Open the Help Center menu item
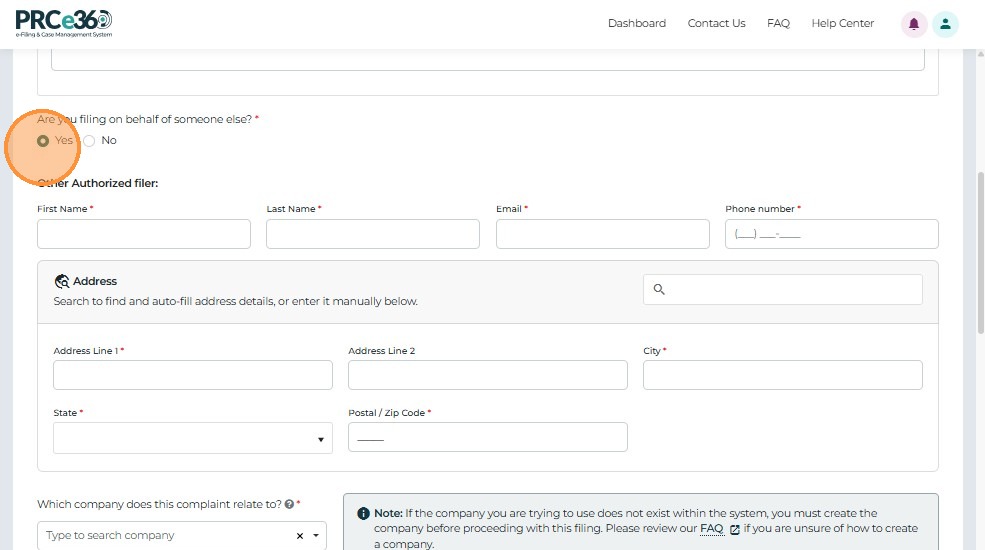 (842, 24)
